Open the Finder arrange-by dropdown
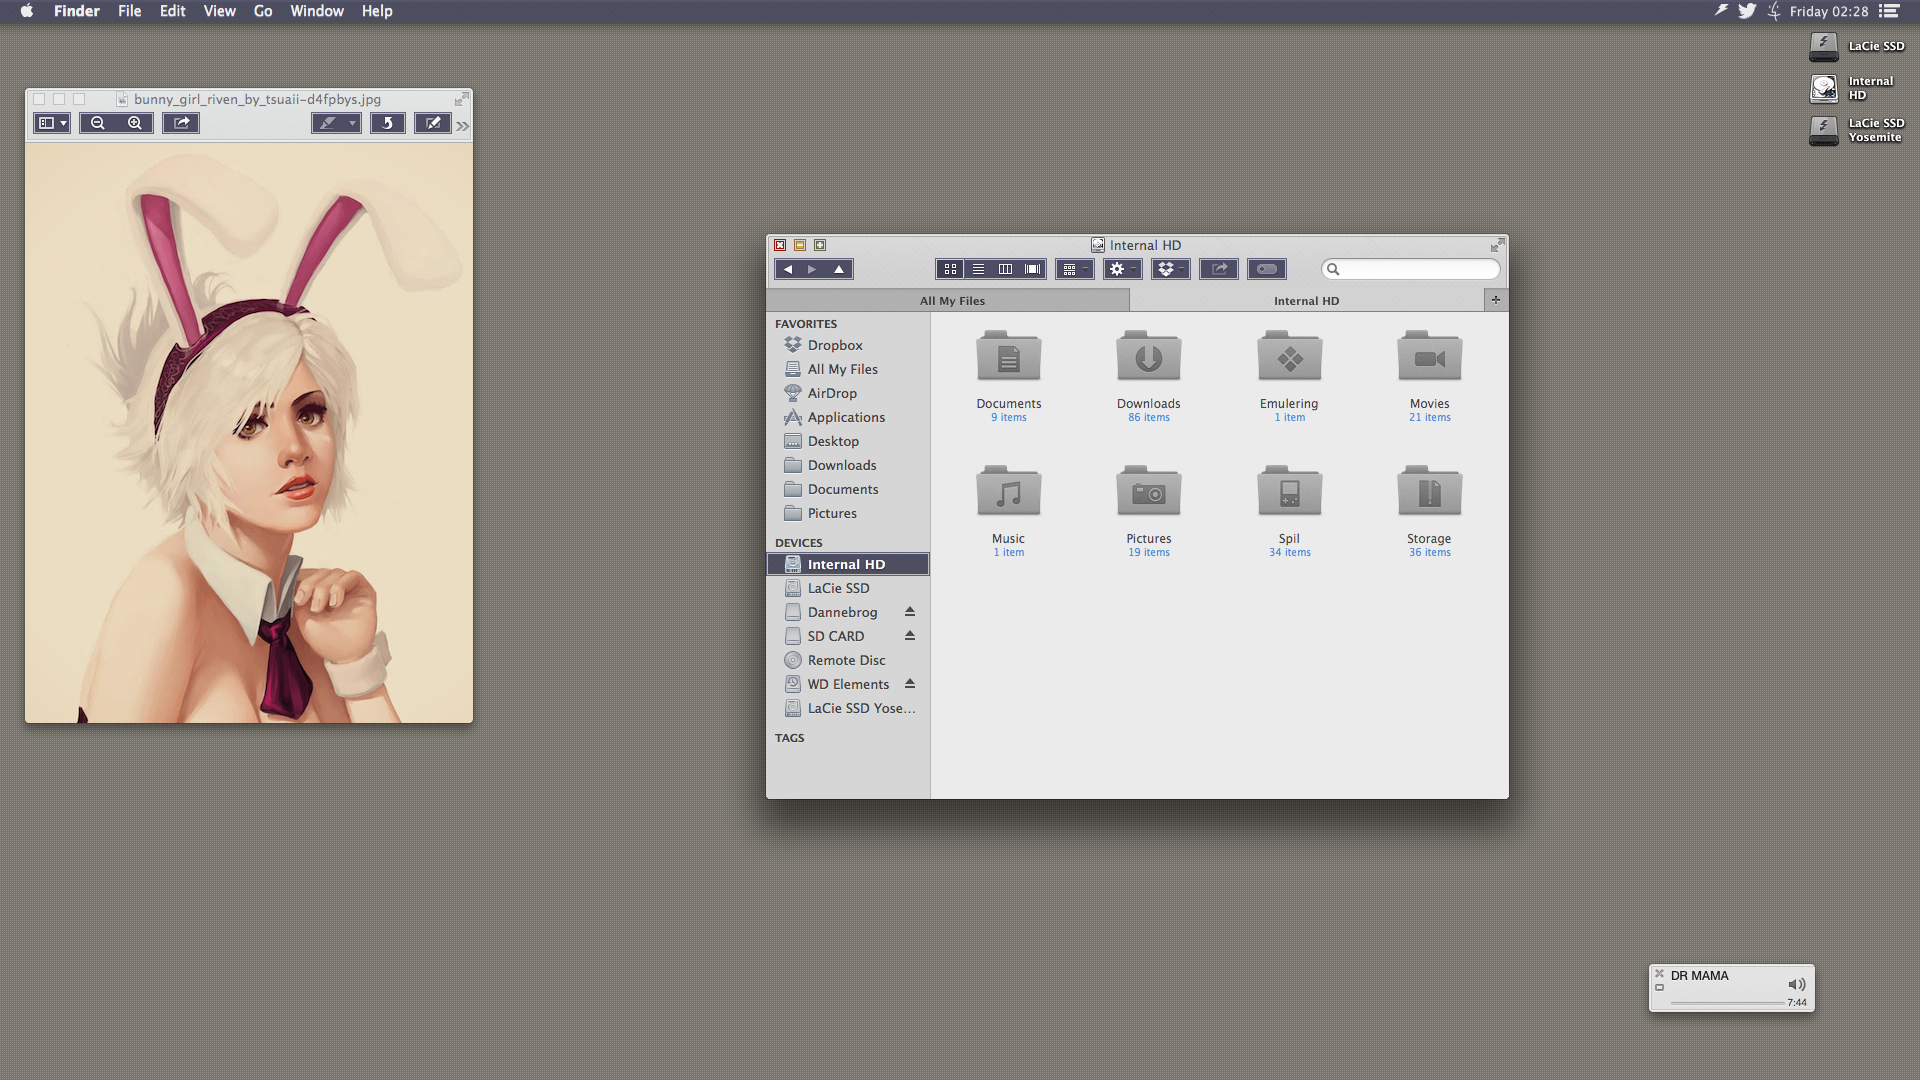This screenshot has width=1920, height=1080. click(1075, 269)
